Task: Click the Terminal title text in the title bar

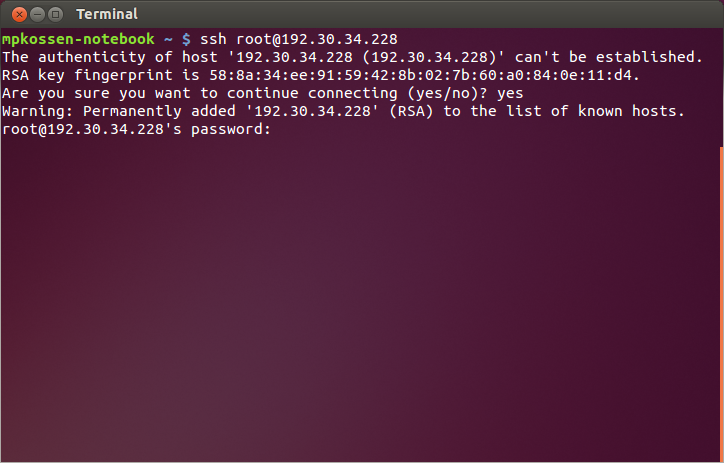Action: (x=107, y=14)
